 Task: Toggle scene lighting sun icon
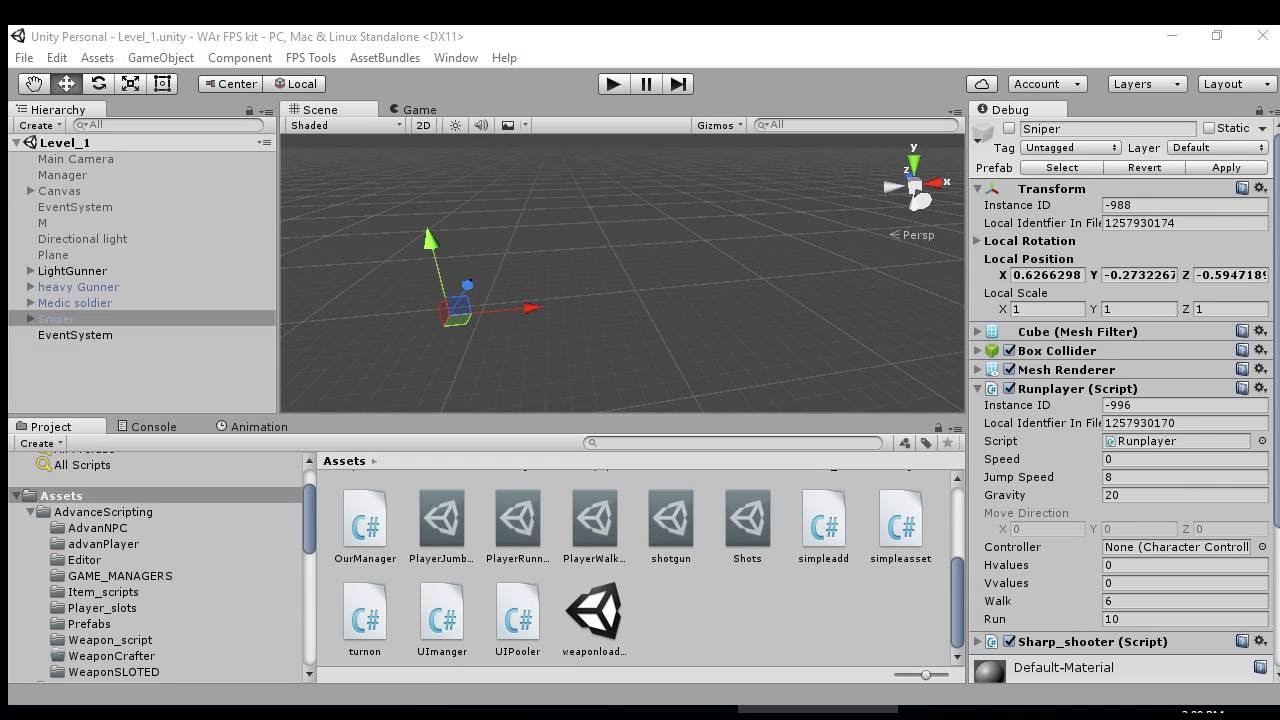click(x=455, y=125)
